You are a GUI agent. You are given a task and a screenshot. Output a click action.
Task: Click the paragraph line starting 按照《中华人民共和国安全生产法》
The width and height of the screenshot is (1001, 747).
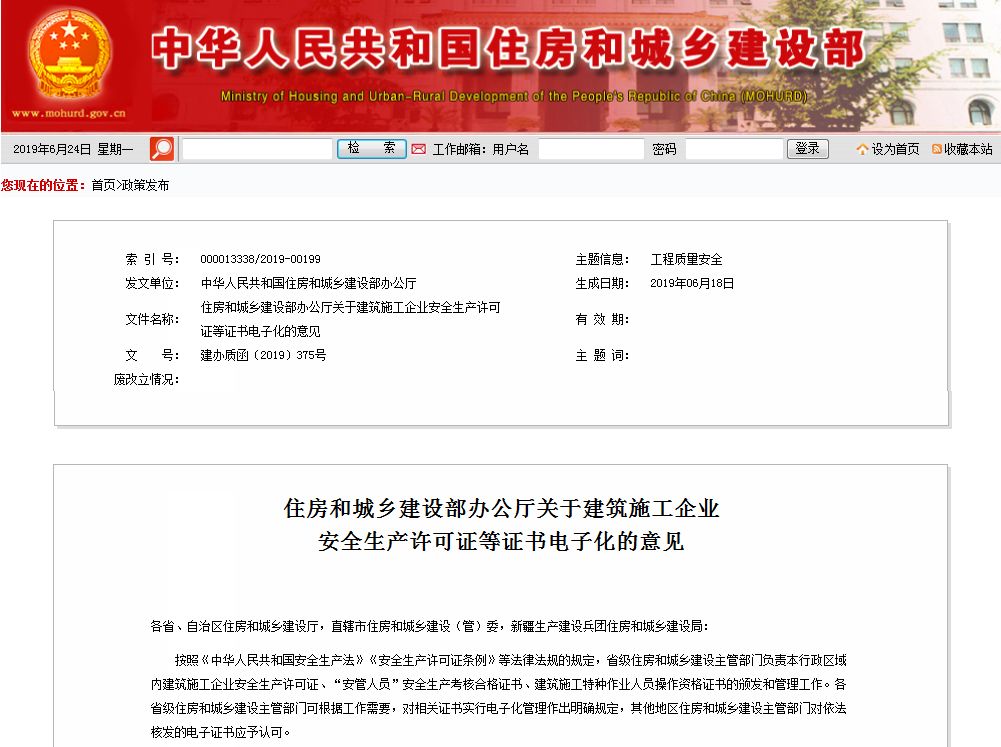click(x=511, y=660)
